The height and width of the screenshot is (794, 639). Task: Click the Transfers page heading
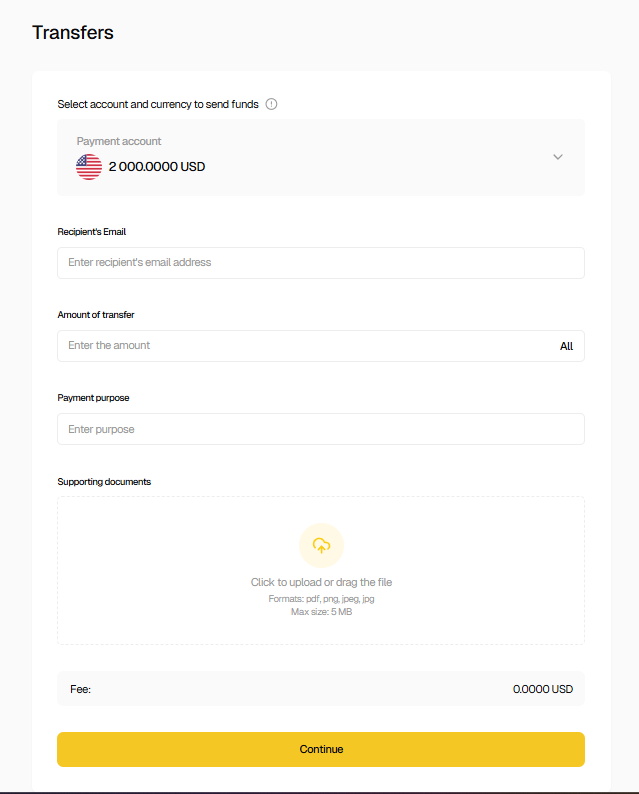click(73, 32)
